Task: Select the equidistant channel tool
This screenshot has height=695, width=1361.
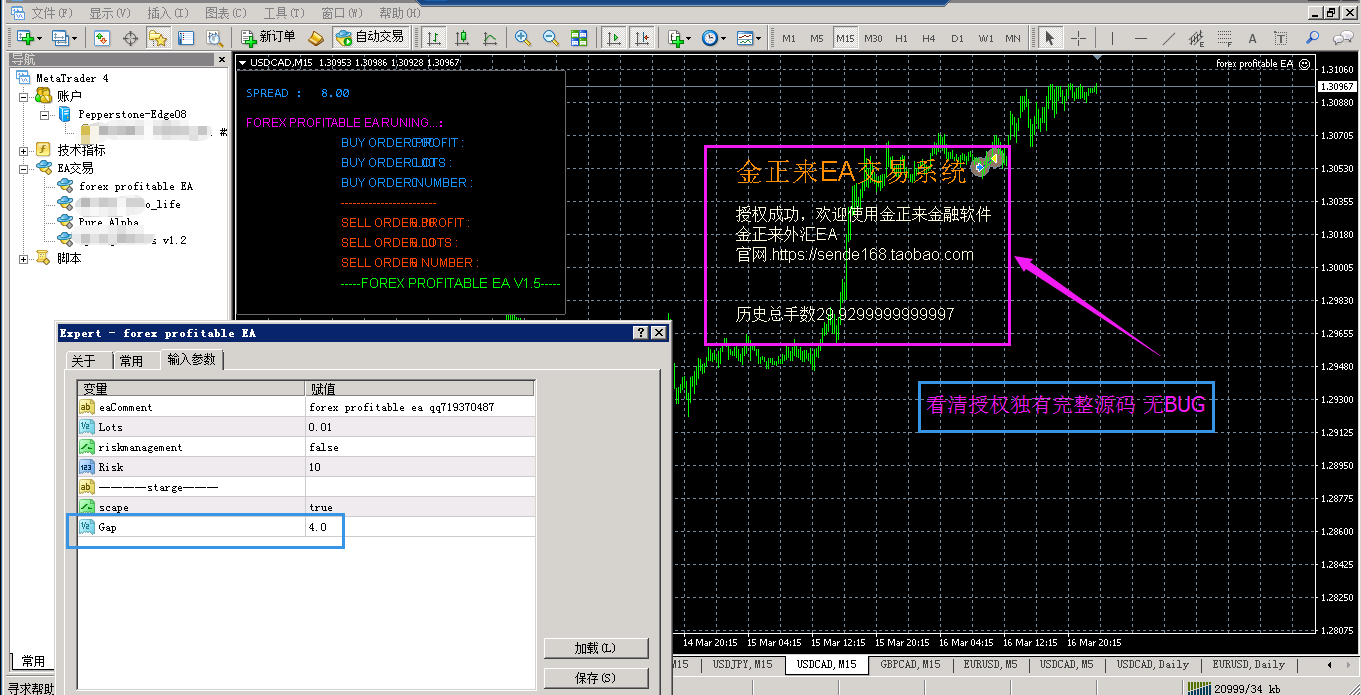Action: (1197, 38)
